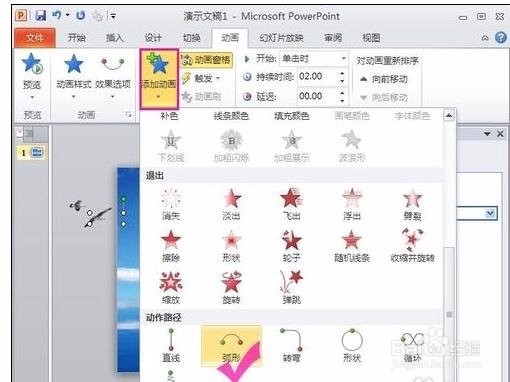This screenshot has width=510, height=382.
Task: Switch to the 审阅 ribbon tab
Action: [x=333, y=38]
